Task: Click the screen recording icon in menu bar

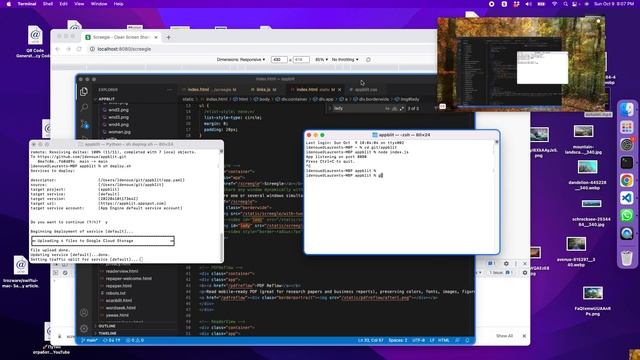Action: (491, 4)
